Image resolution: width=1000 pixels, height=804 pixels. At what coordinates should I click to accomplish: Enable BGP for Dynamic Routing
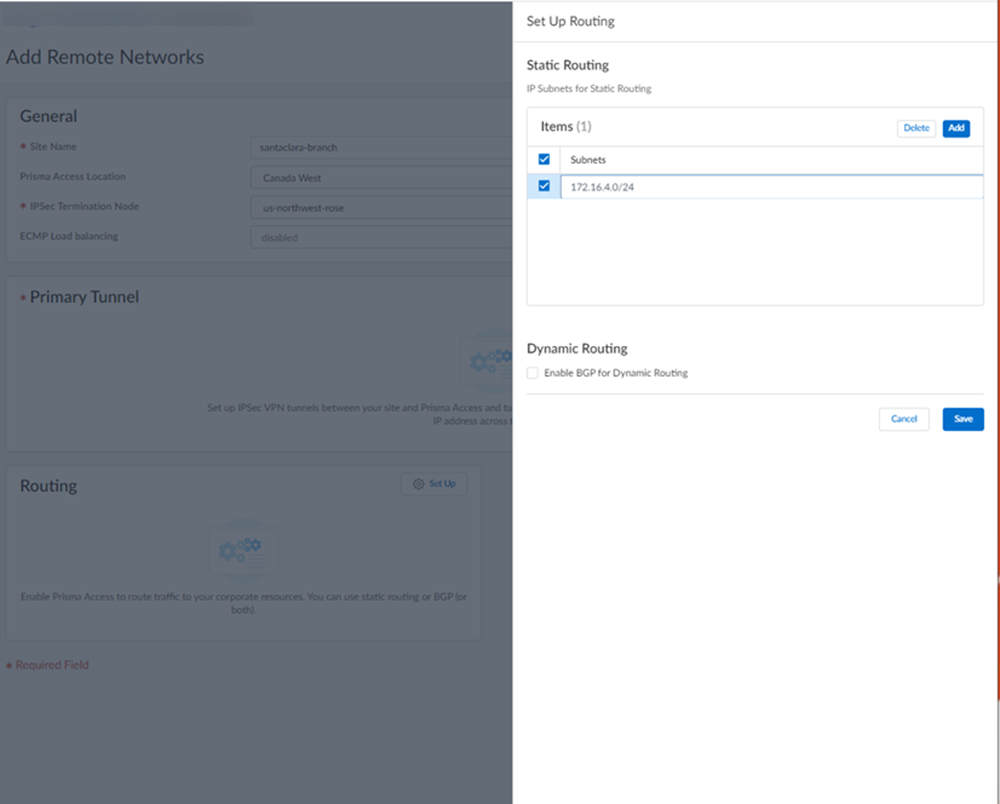click(533, 373)
